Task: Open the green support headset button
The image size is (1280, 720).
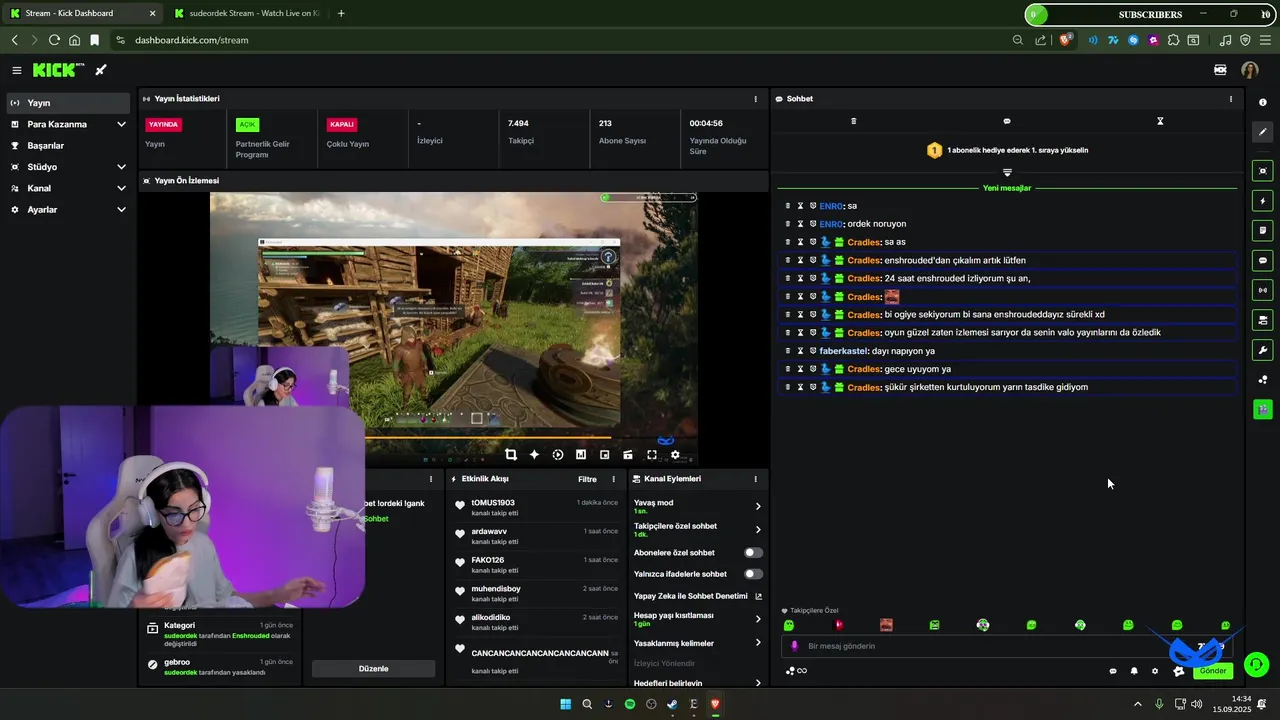Action: coord(1257,664)
